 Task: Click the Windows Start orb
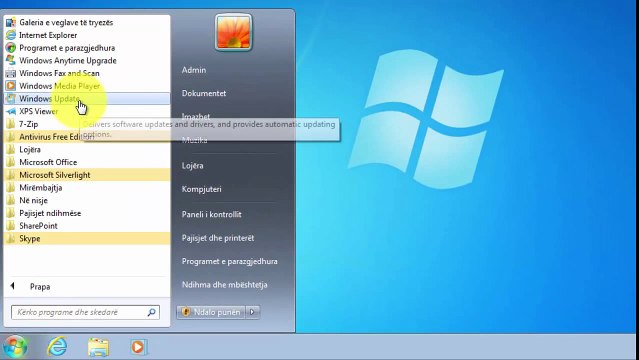tap(15, 347)
